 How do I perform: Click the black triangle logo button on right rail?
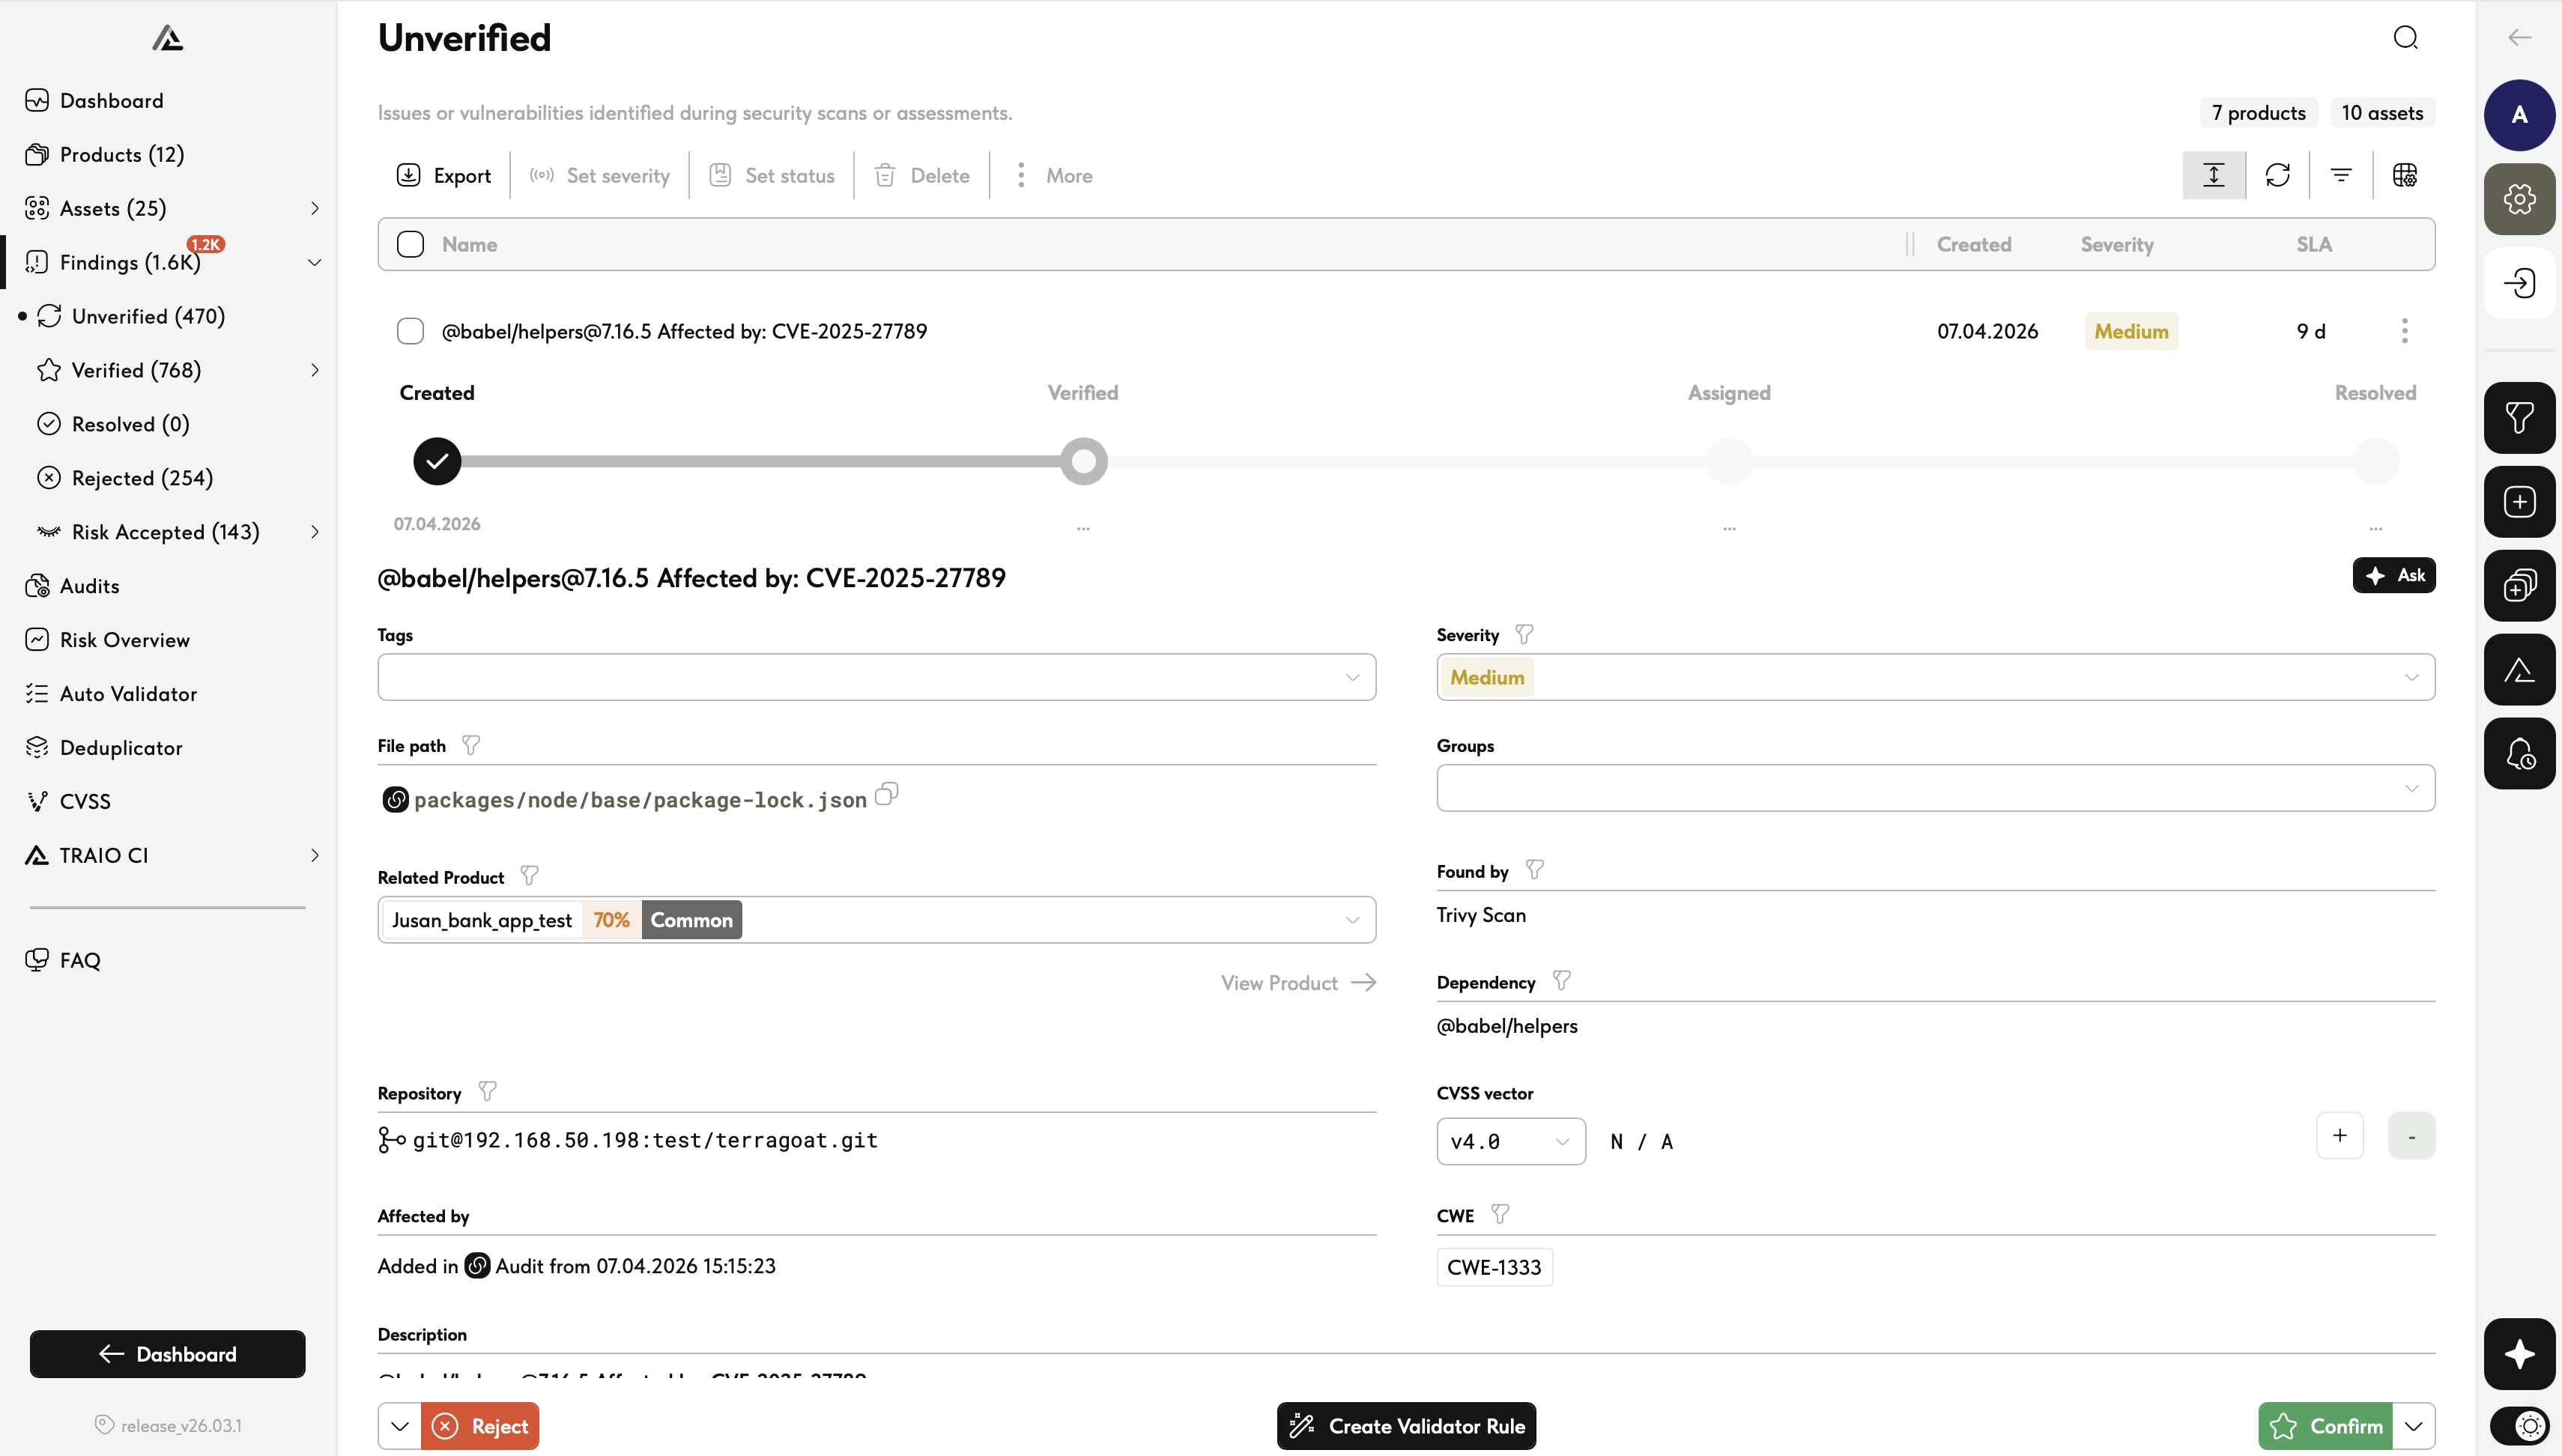tap(2519, 670)
